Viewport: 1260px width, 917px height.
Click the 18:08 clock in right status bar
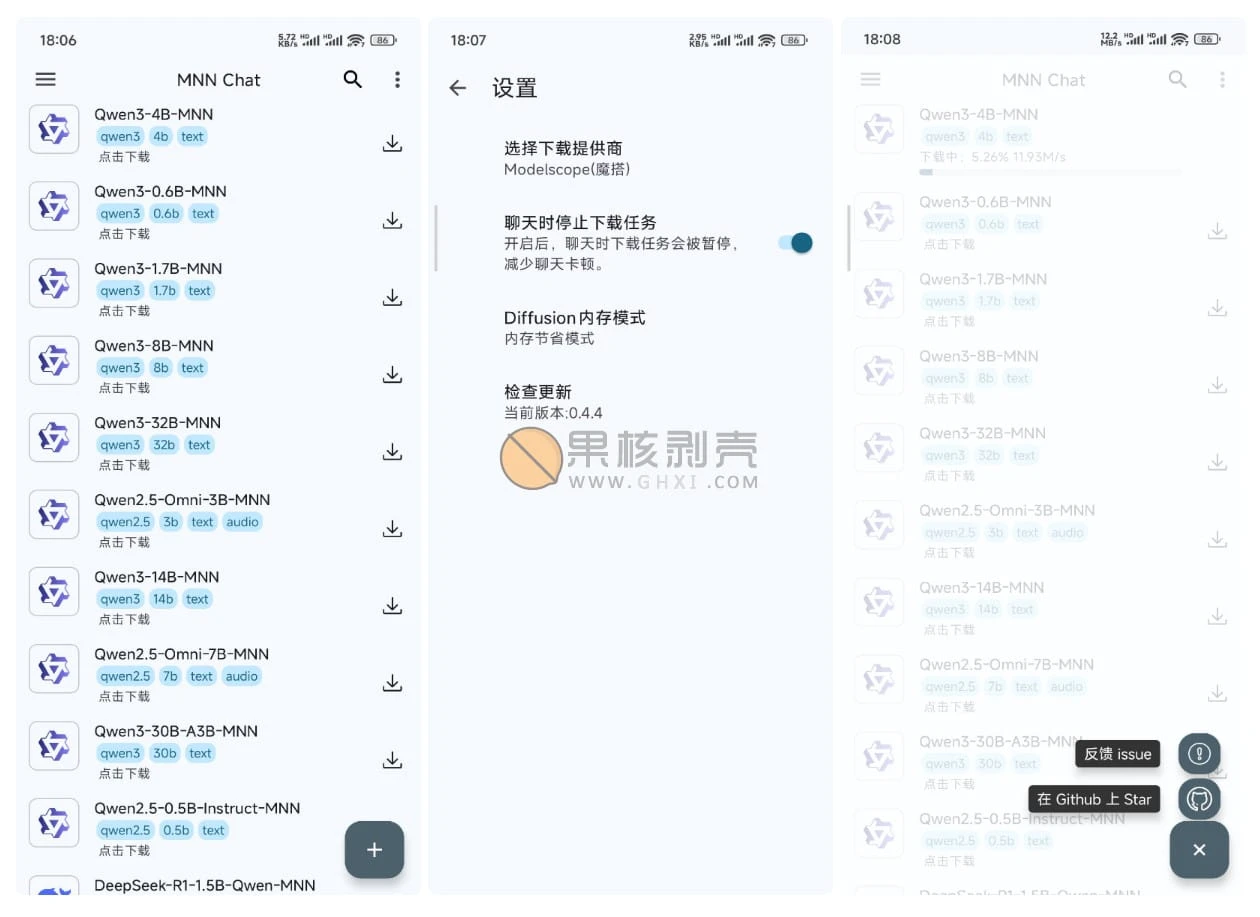tap(882, 39)
